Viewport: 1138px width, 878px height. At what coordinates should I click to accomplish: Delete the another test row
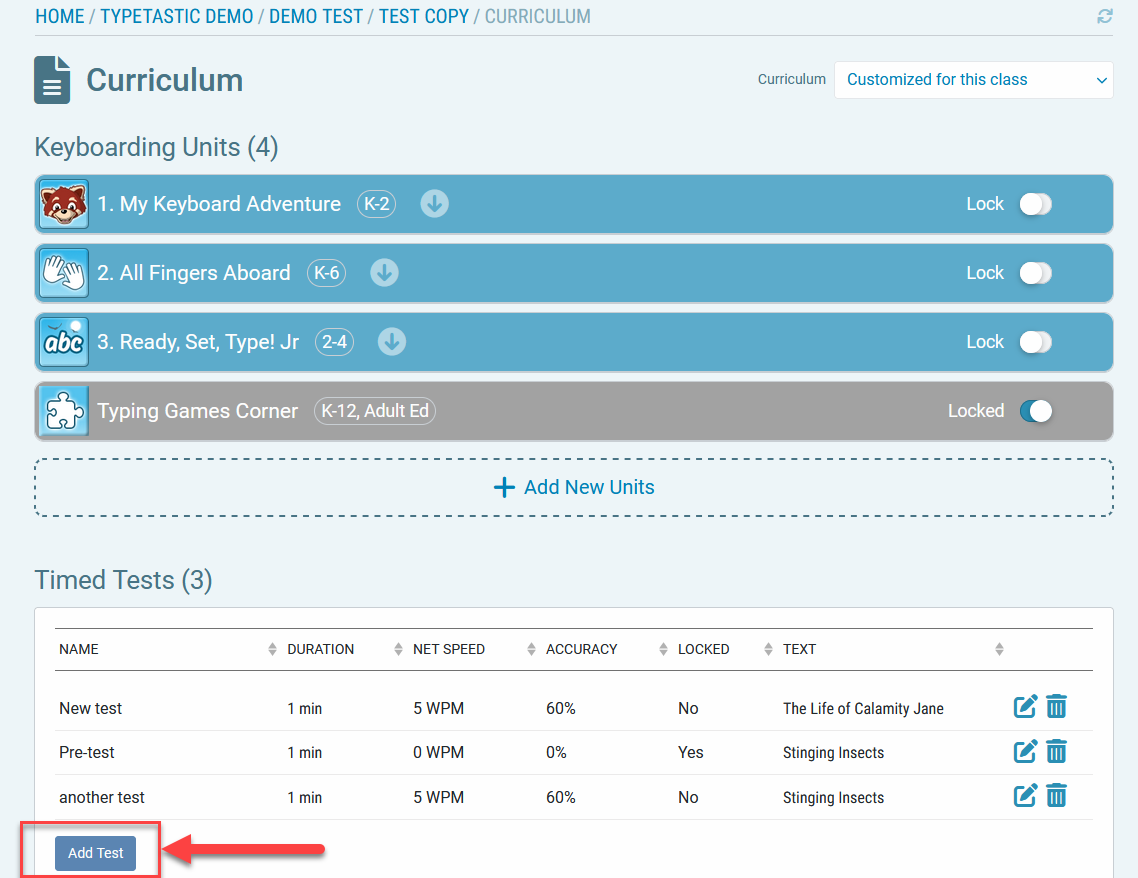point(1056,796)
